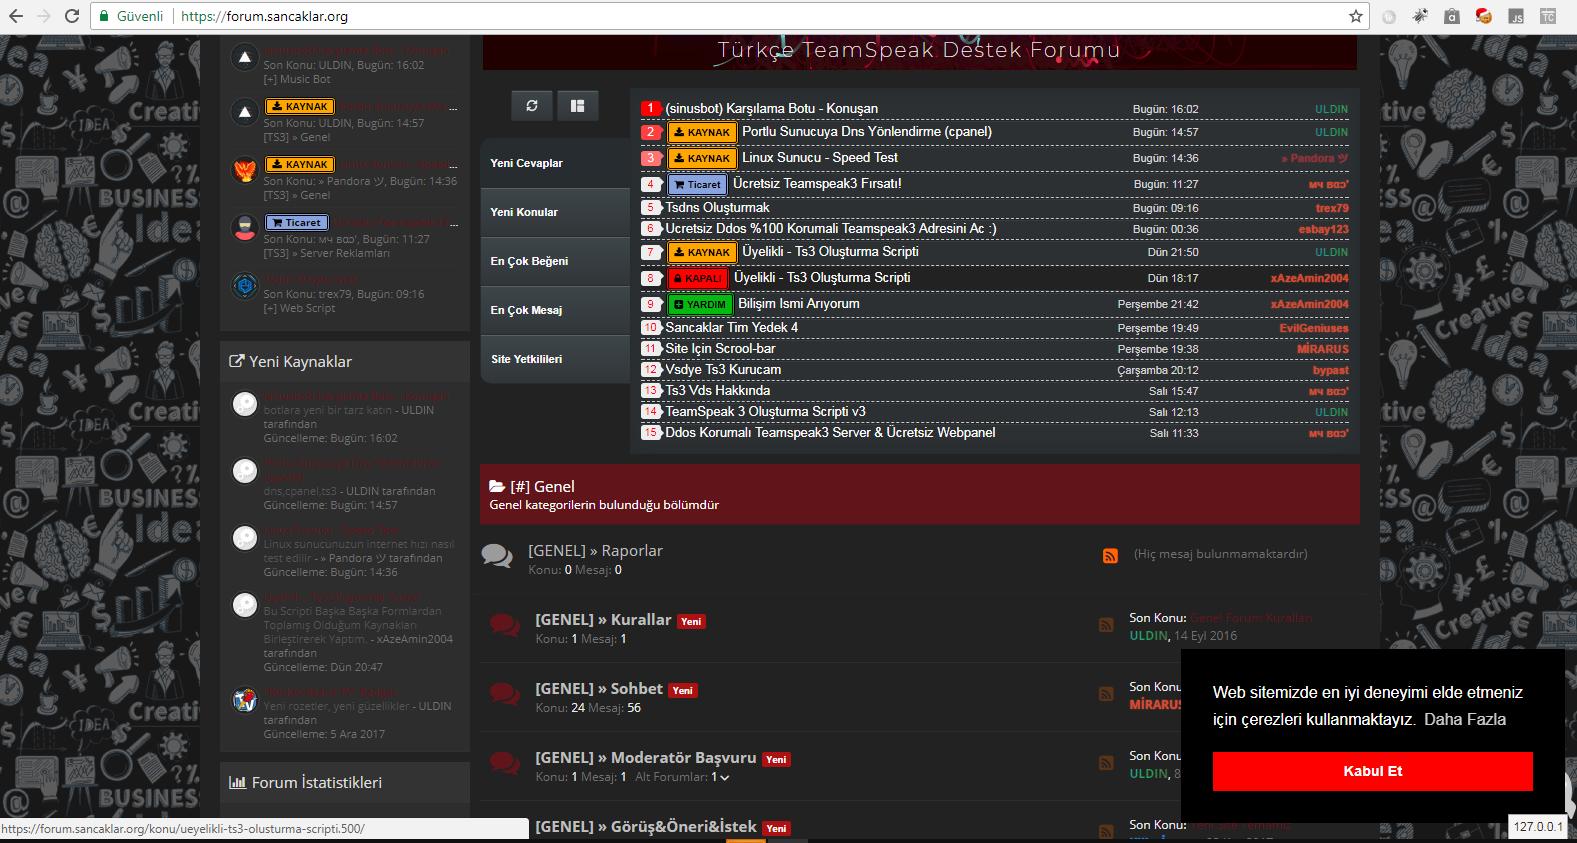Click the Raporlar forum speech bubble icon
This screenshot has height=843, width=1577.
click(x=497, y=556)
